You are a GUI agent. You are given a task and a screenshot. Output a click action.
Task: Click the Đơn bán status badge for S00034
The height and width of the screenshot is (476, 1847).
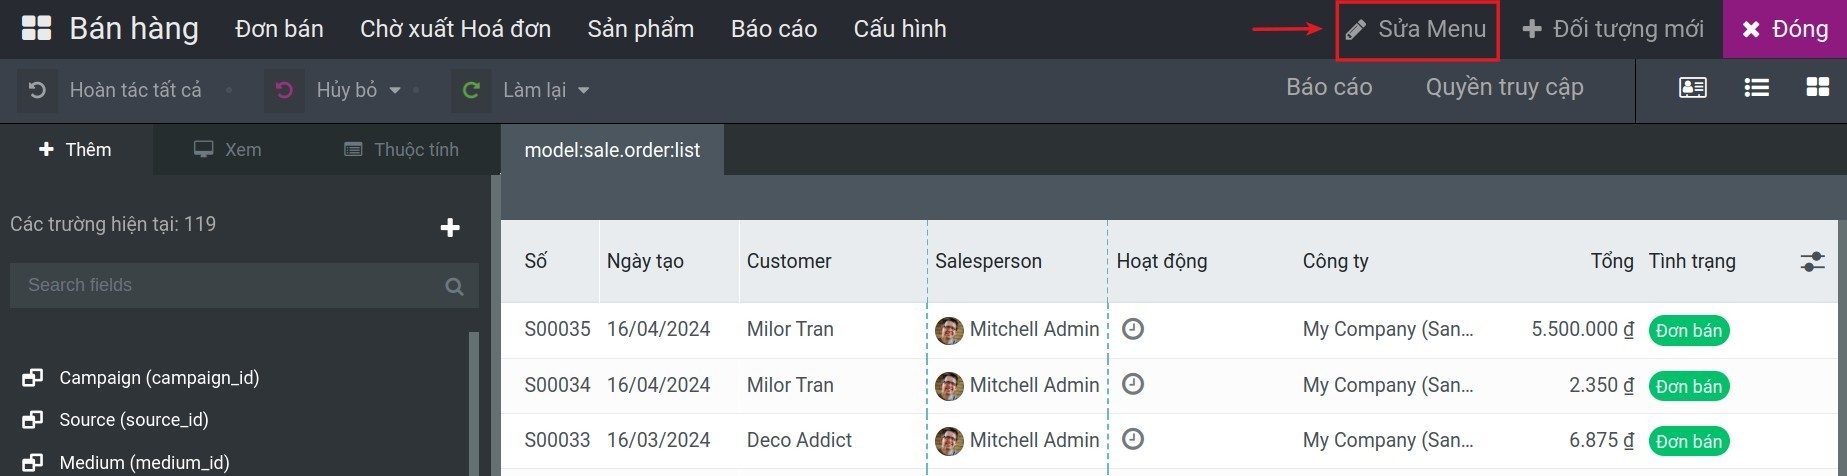pos(1688,386)
